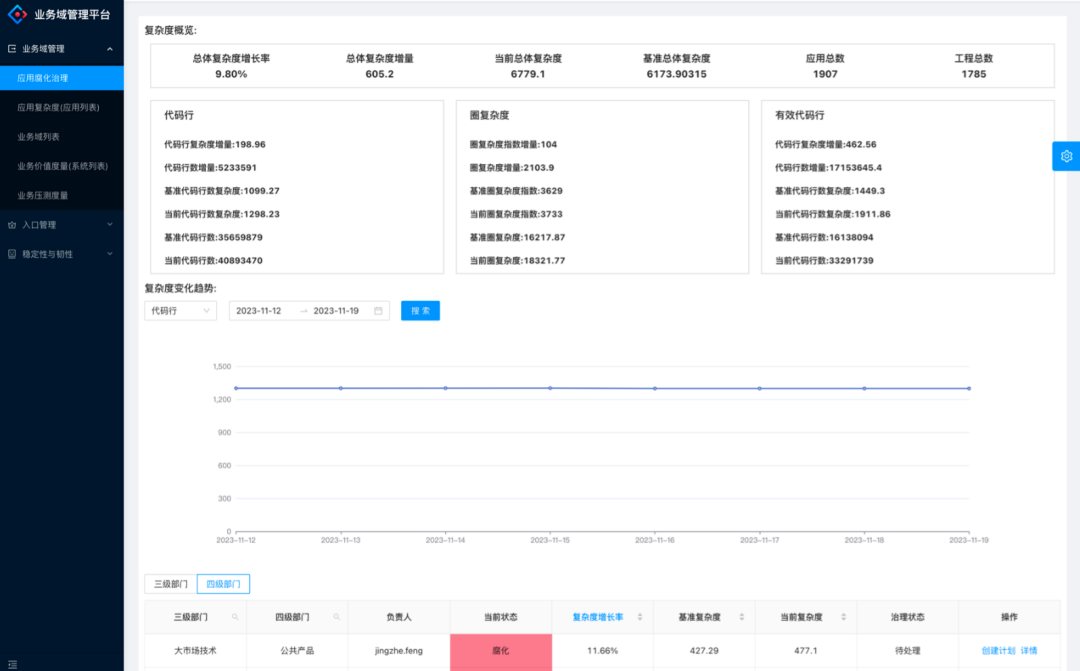
Task: Collapse the 业务域管理 submenu chevron
Action: (x=110, y=49)
